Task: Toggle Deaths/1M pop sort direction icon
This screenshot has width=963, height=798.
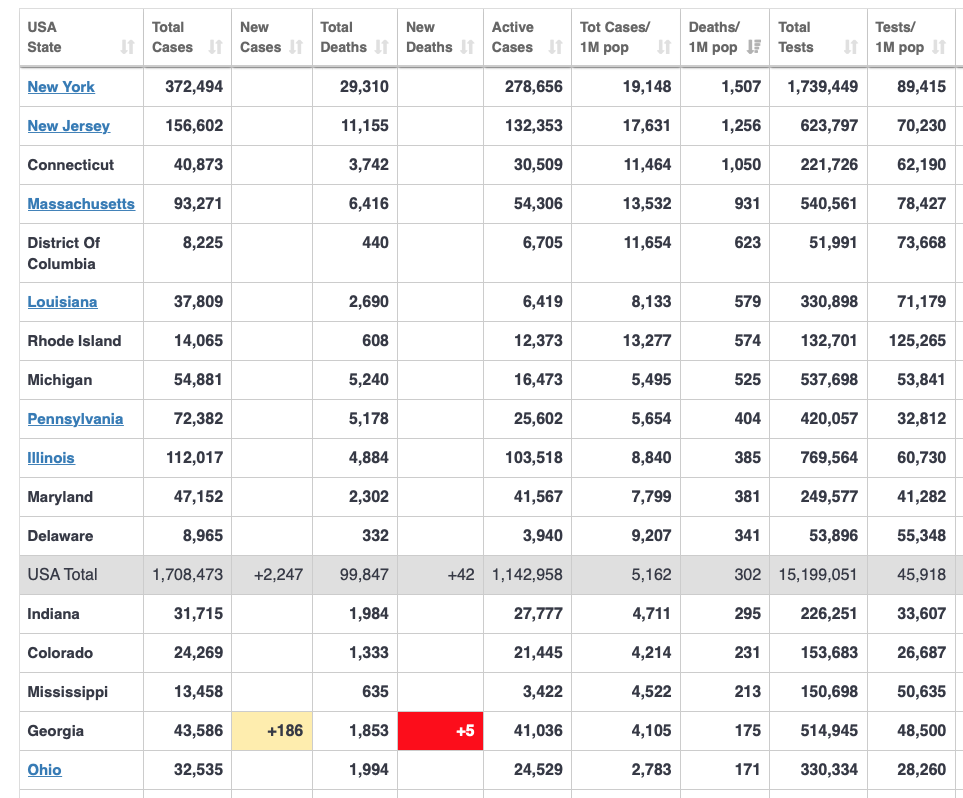Action: (x=754, y=47)
